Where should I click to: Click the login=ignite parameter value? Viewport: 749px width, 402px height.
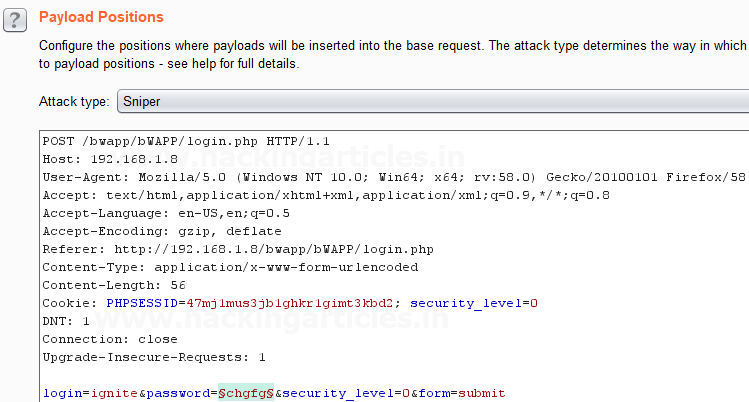(114, 393)
